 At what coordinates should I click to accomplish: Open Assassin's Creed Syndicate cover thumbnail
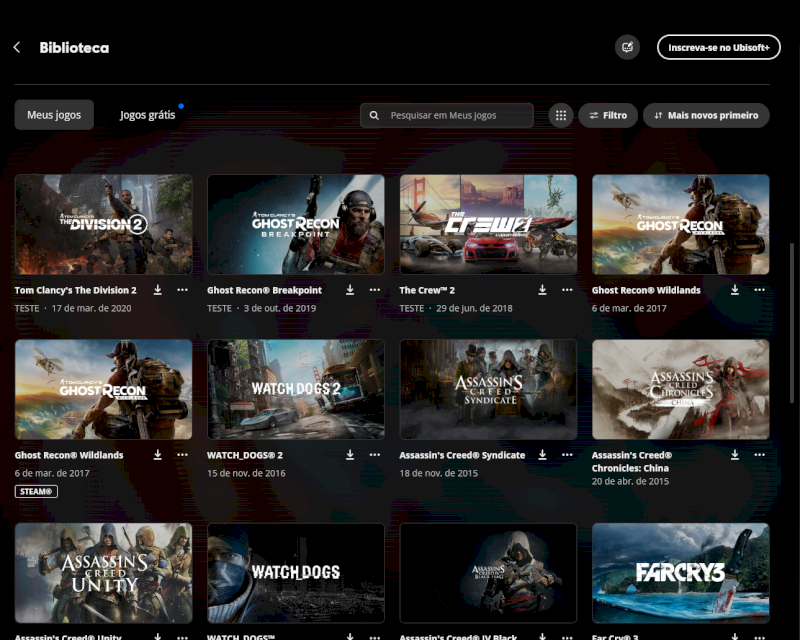point(488,389)
